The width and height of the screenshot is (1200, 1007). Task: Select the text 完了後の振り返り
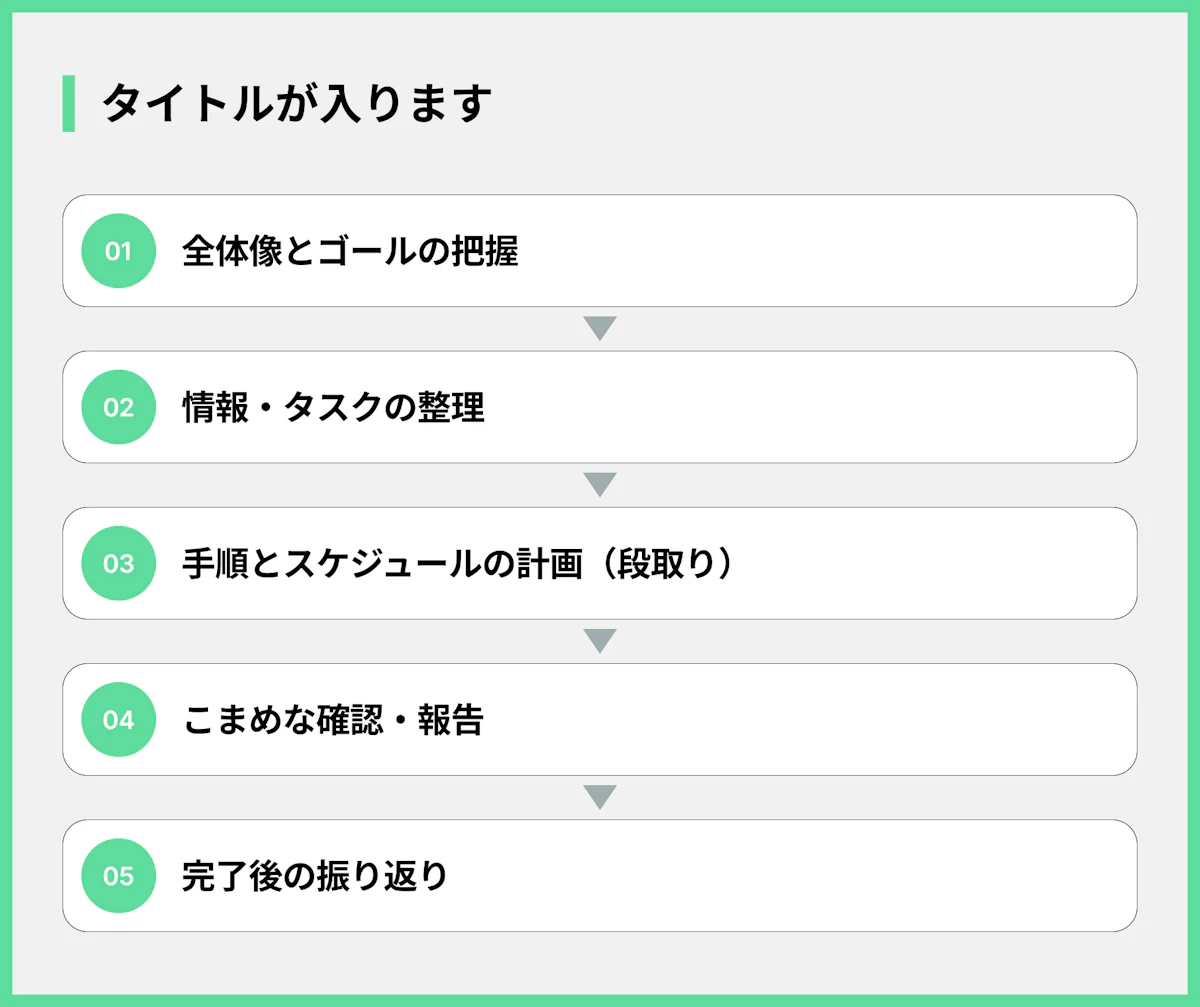pyautogui.click(x=315, y=876)
